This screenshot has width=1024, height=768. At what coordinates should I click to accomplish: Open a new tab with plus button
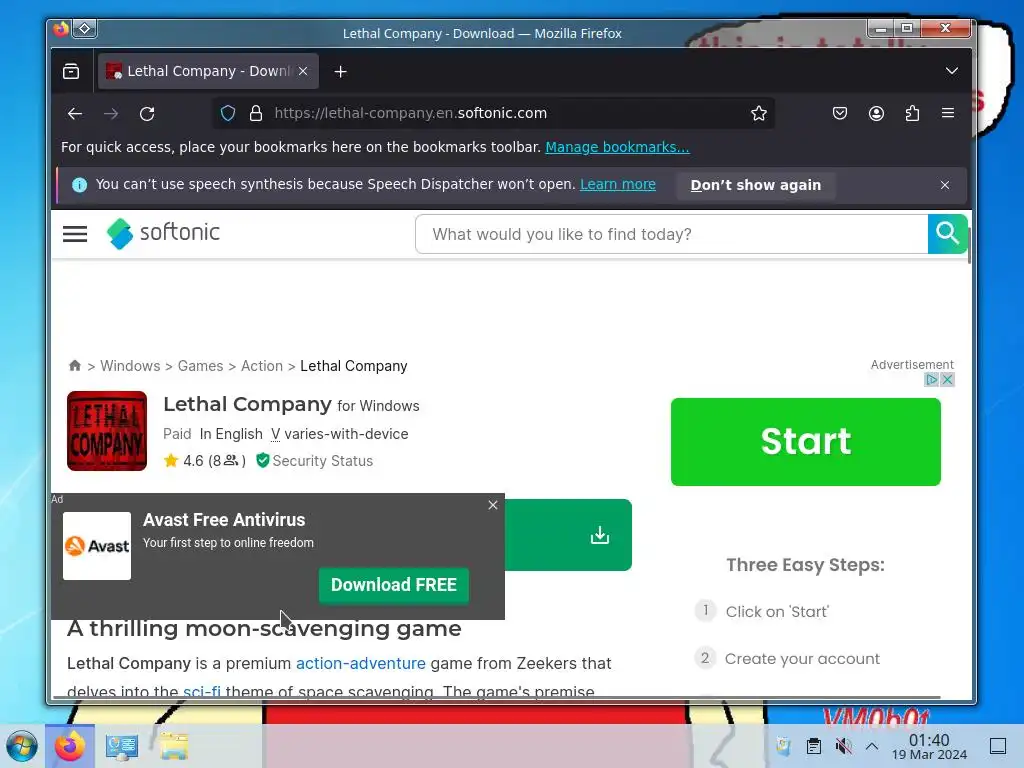(x=340, y=71)
